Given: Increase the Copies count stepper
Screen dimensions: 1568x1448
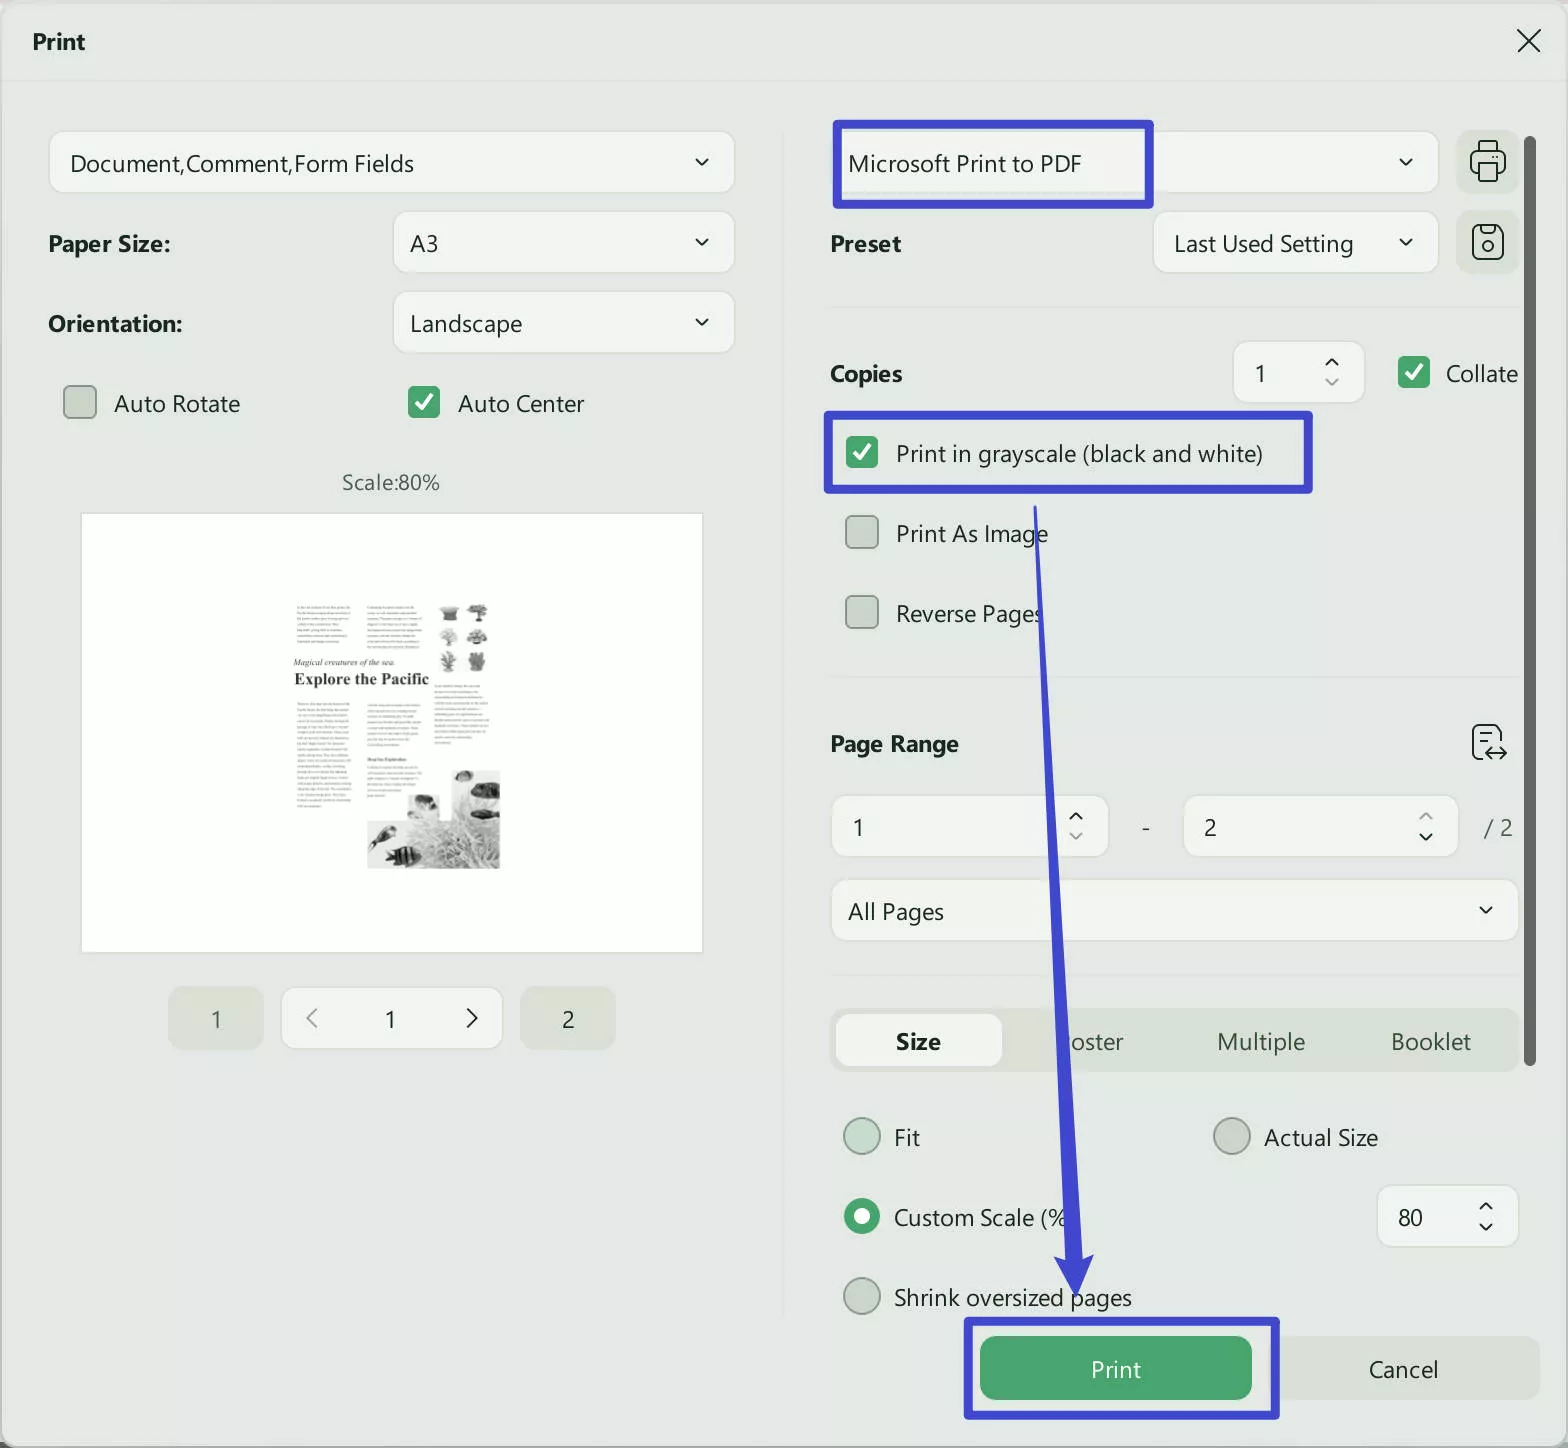Looking at the screenshot, I should click(x=1331, y=362).
